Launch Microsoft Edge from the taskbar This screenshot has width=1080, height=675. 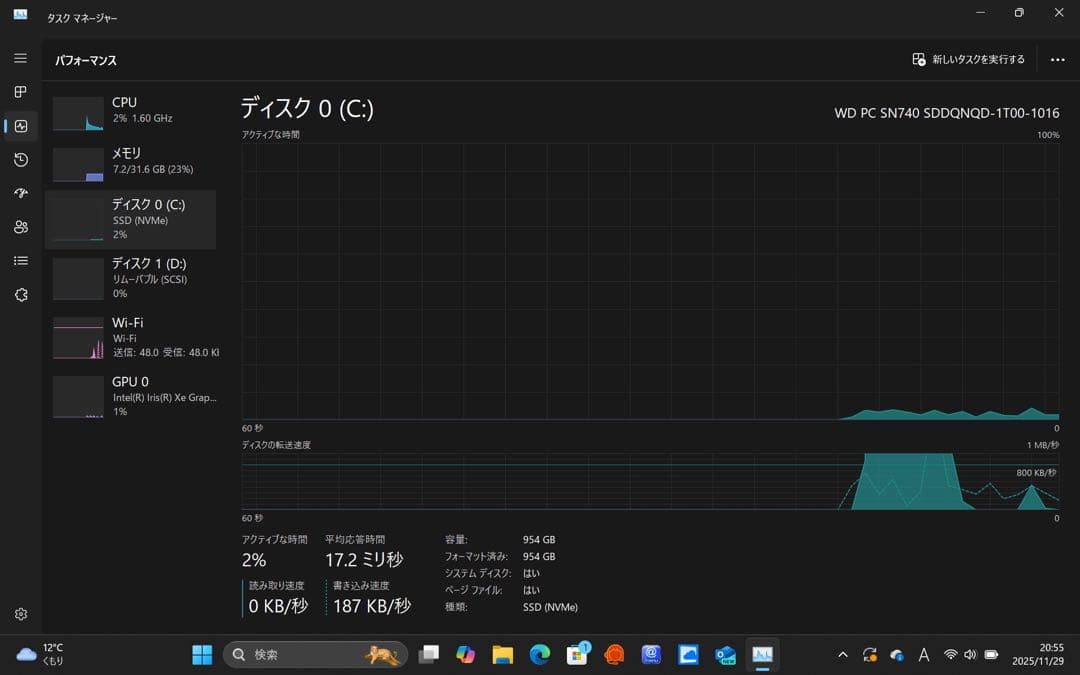coord(540,654)
